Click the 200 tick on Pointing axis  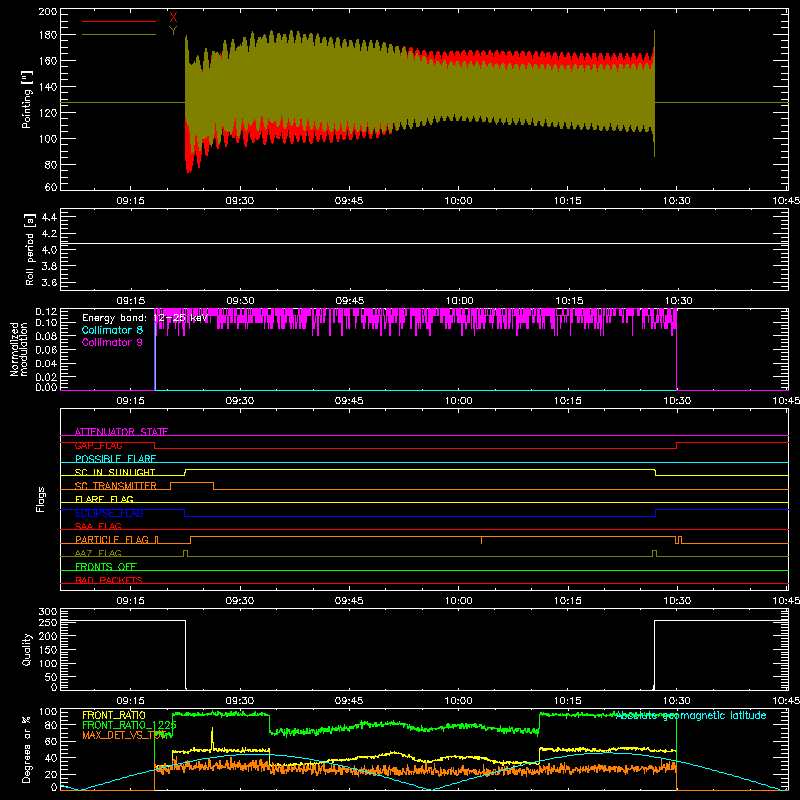[47, 11]
